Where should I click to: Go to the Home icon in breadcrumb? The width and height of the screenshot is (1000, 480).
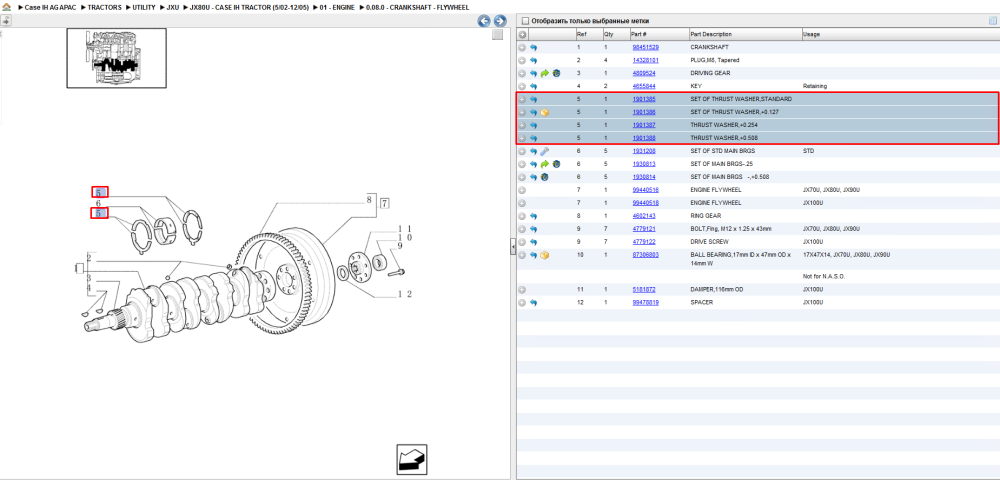point(6,7)
